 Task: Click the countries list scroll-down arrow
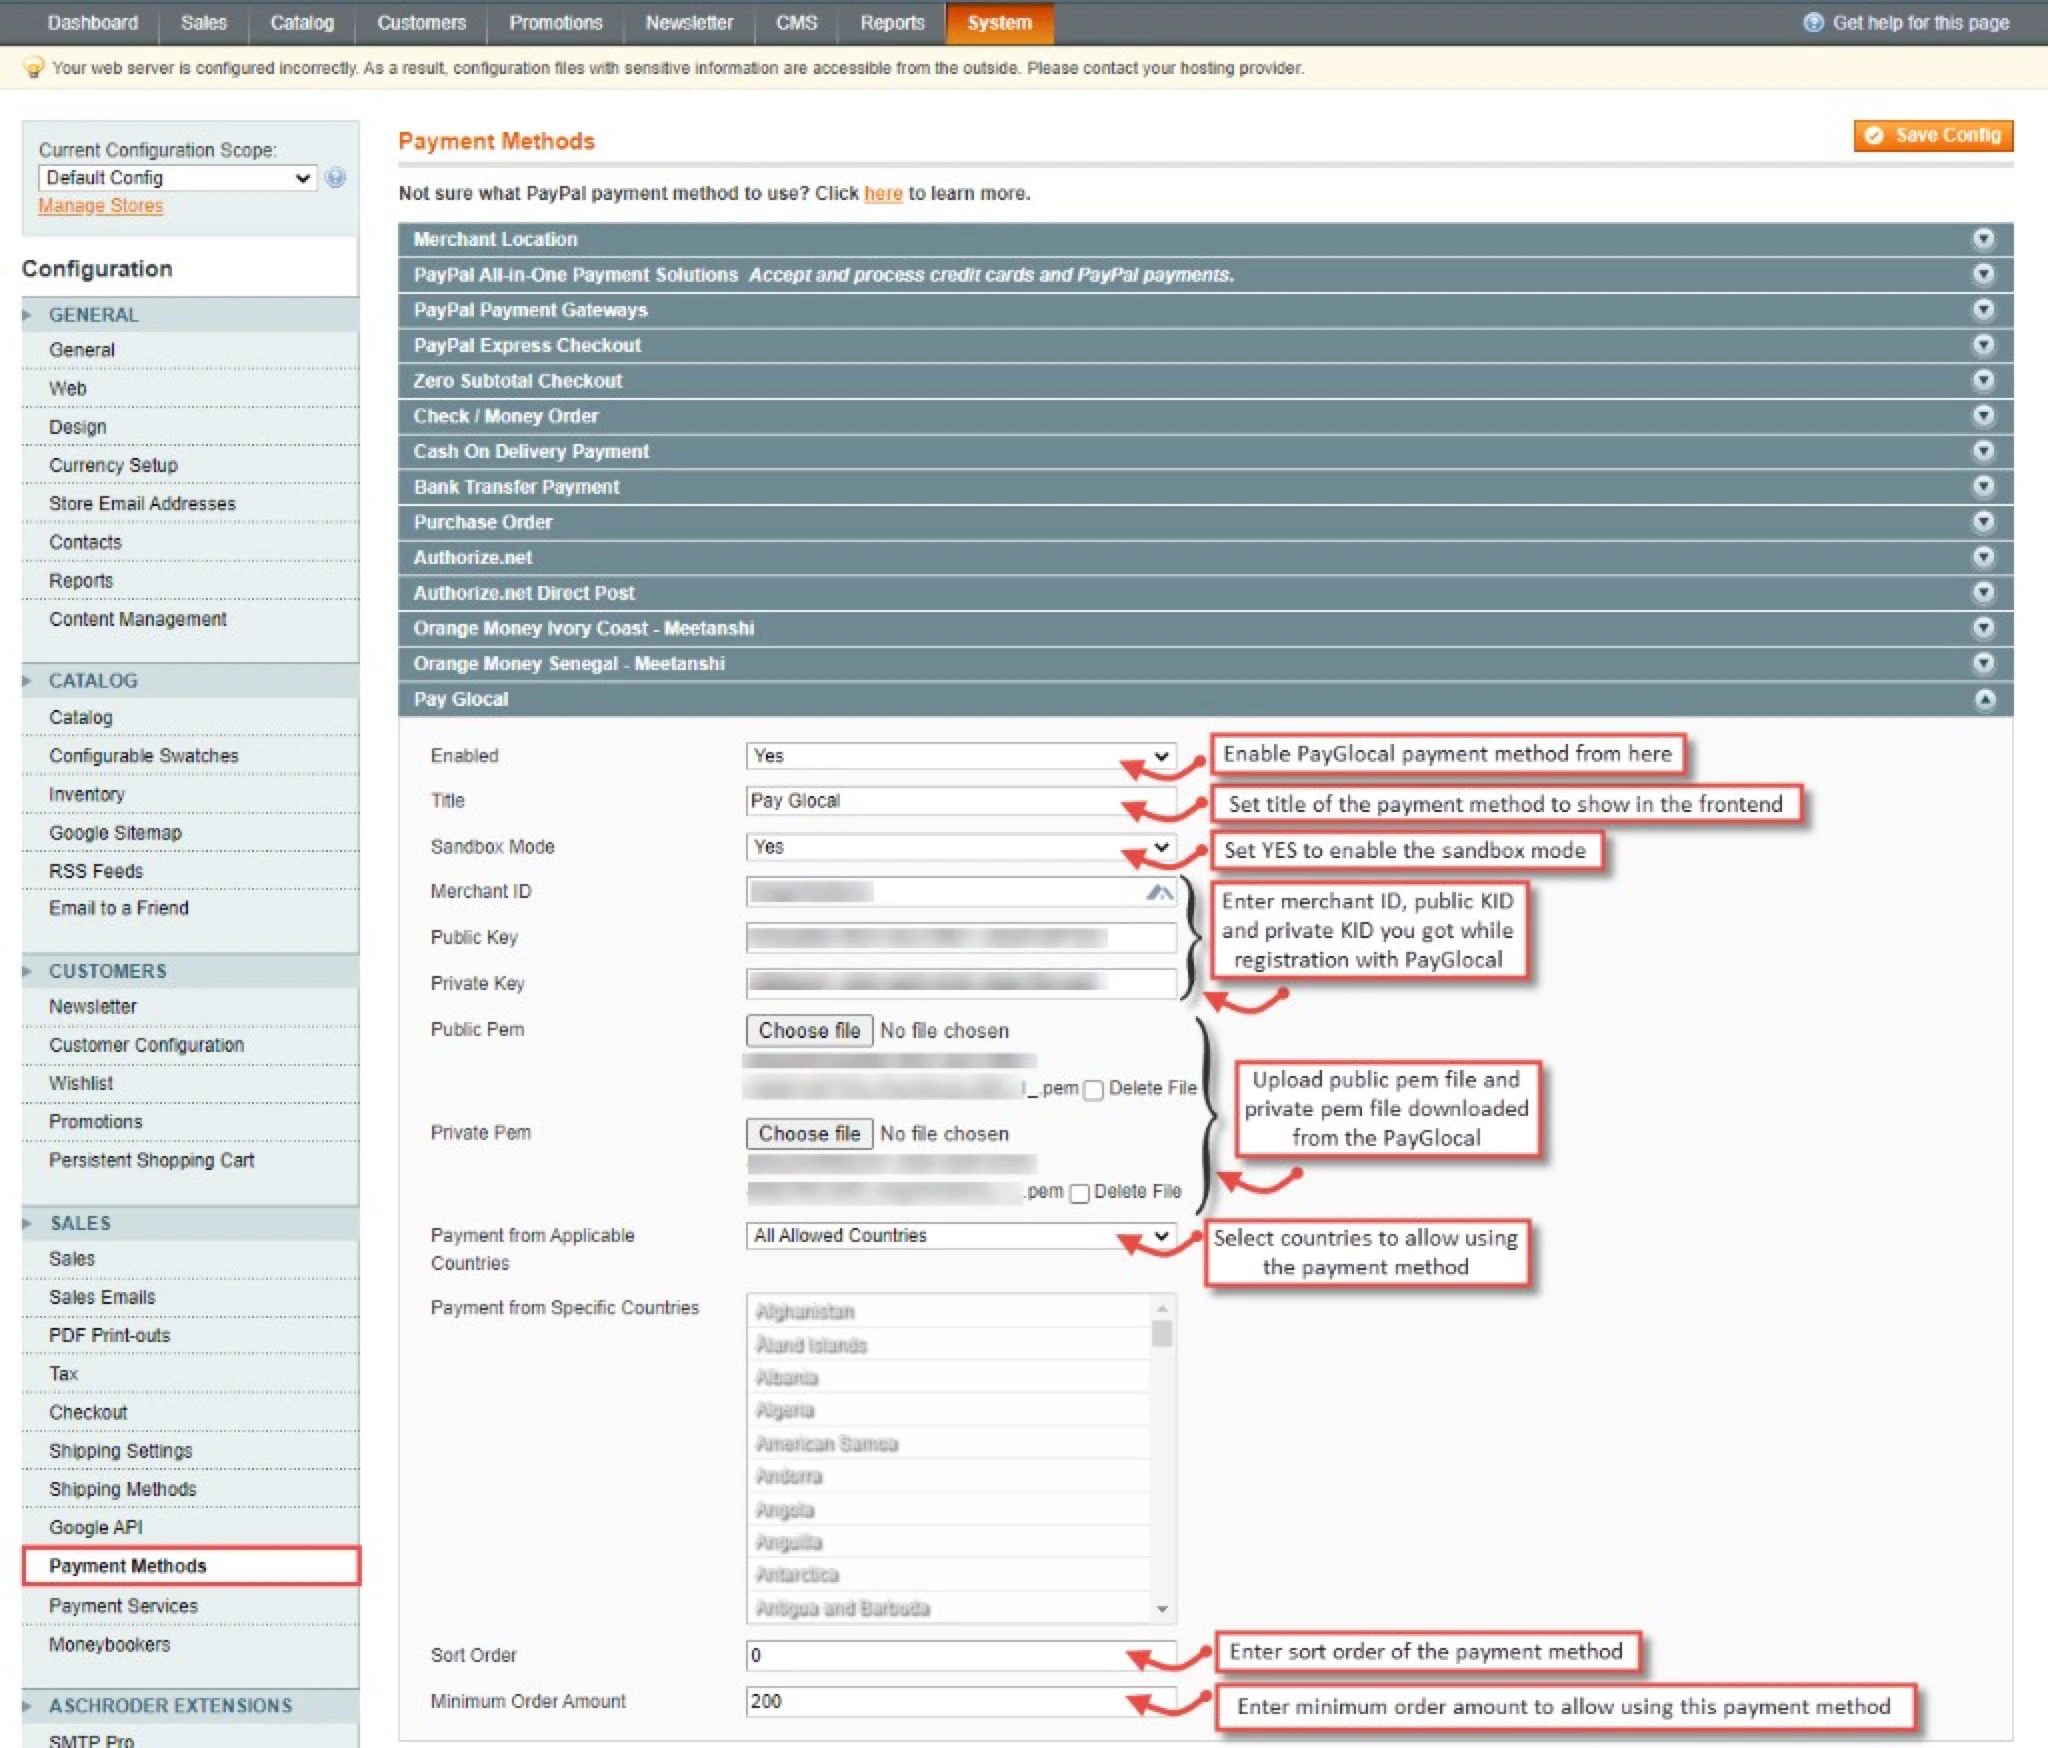click(x=1161, y=1609)
